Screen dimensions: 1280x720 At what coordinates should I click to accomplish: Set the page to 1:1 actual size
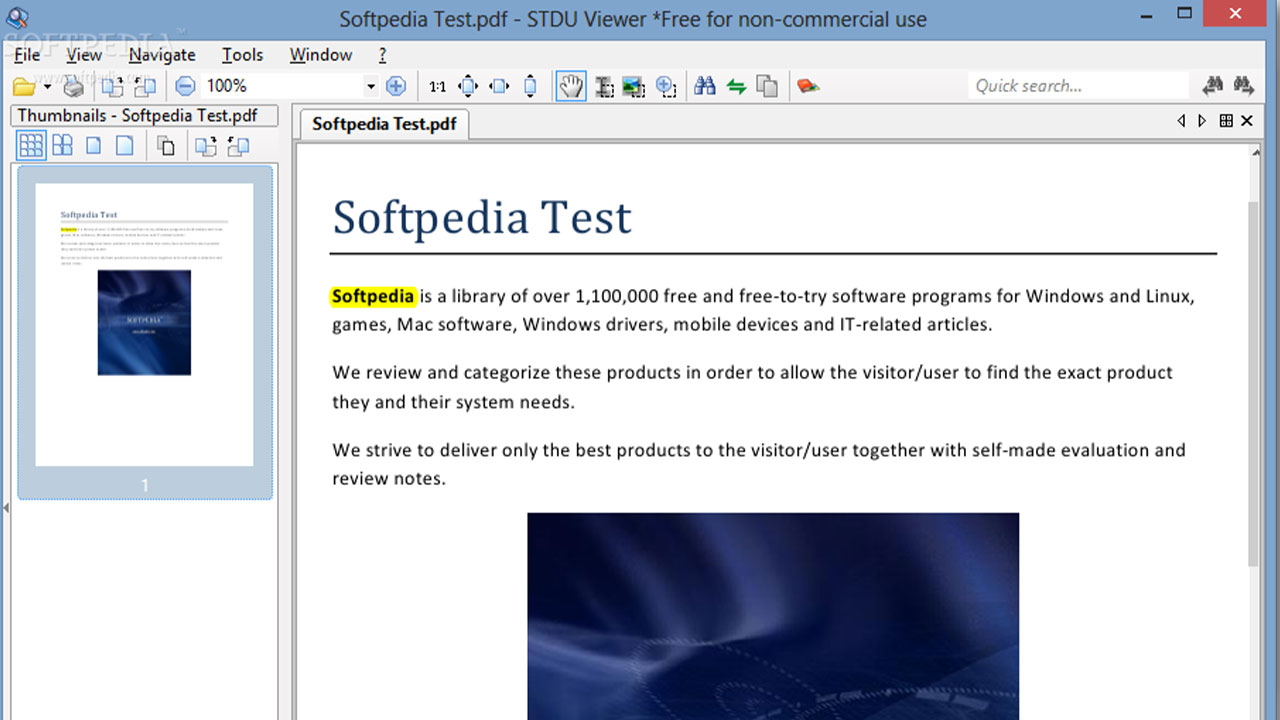coord(437,87)
